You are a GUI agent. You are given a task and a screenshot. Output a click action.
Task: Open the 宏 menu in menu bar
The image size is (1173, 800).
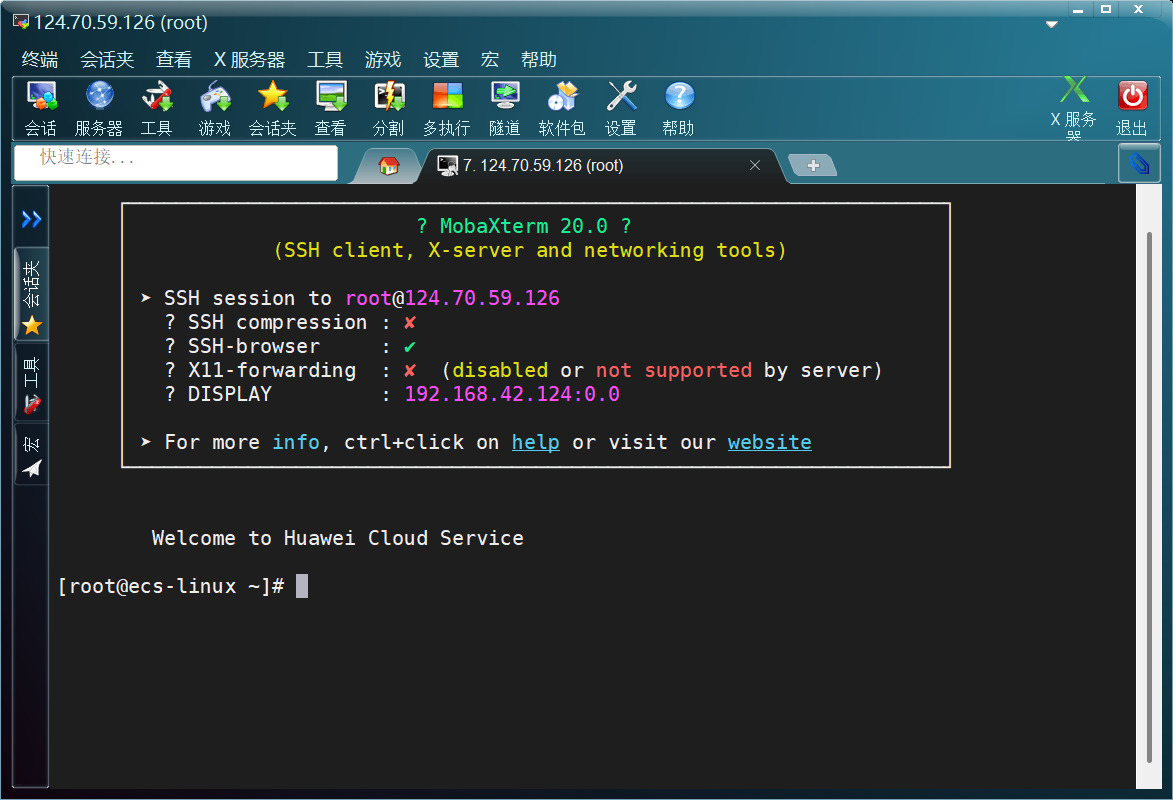490,59
